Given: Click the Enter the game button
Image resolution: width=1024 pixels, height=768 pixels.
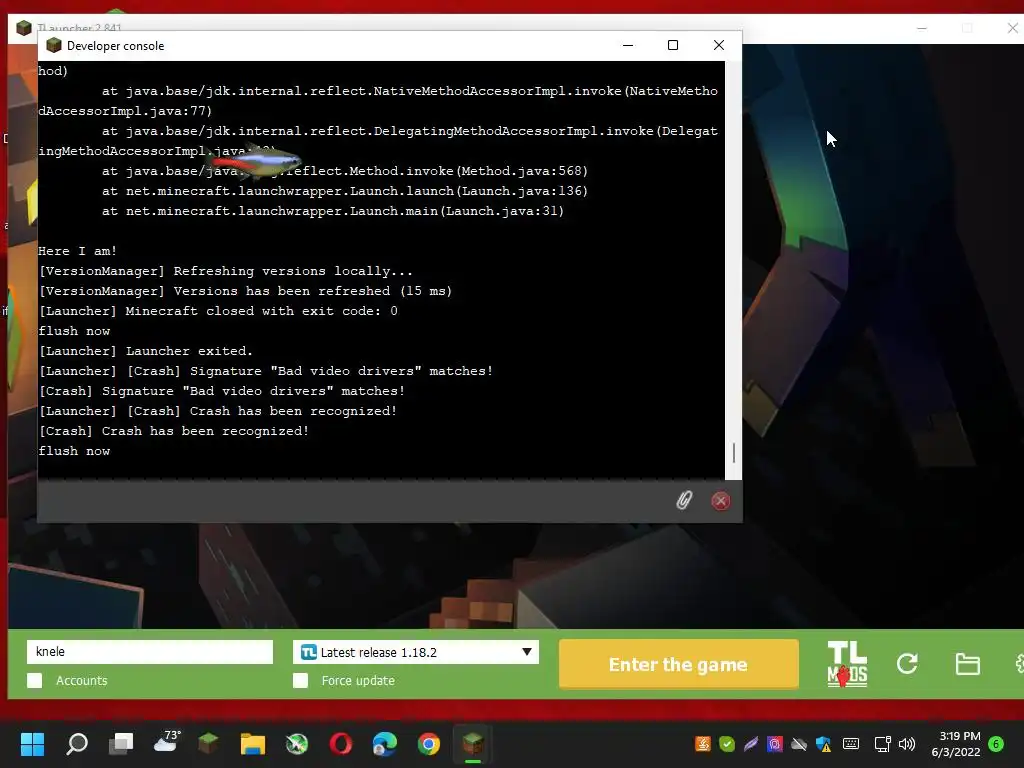Looking at the screenshot, I should tap(679, 664).
